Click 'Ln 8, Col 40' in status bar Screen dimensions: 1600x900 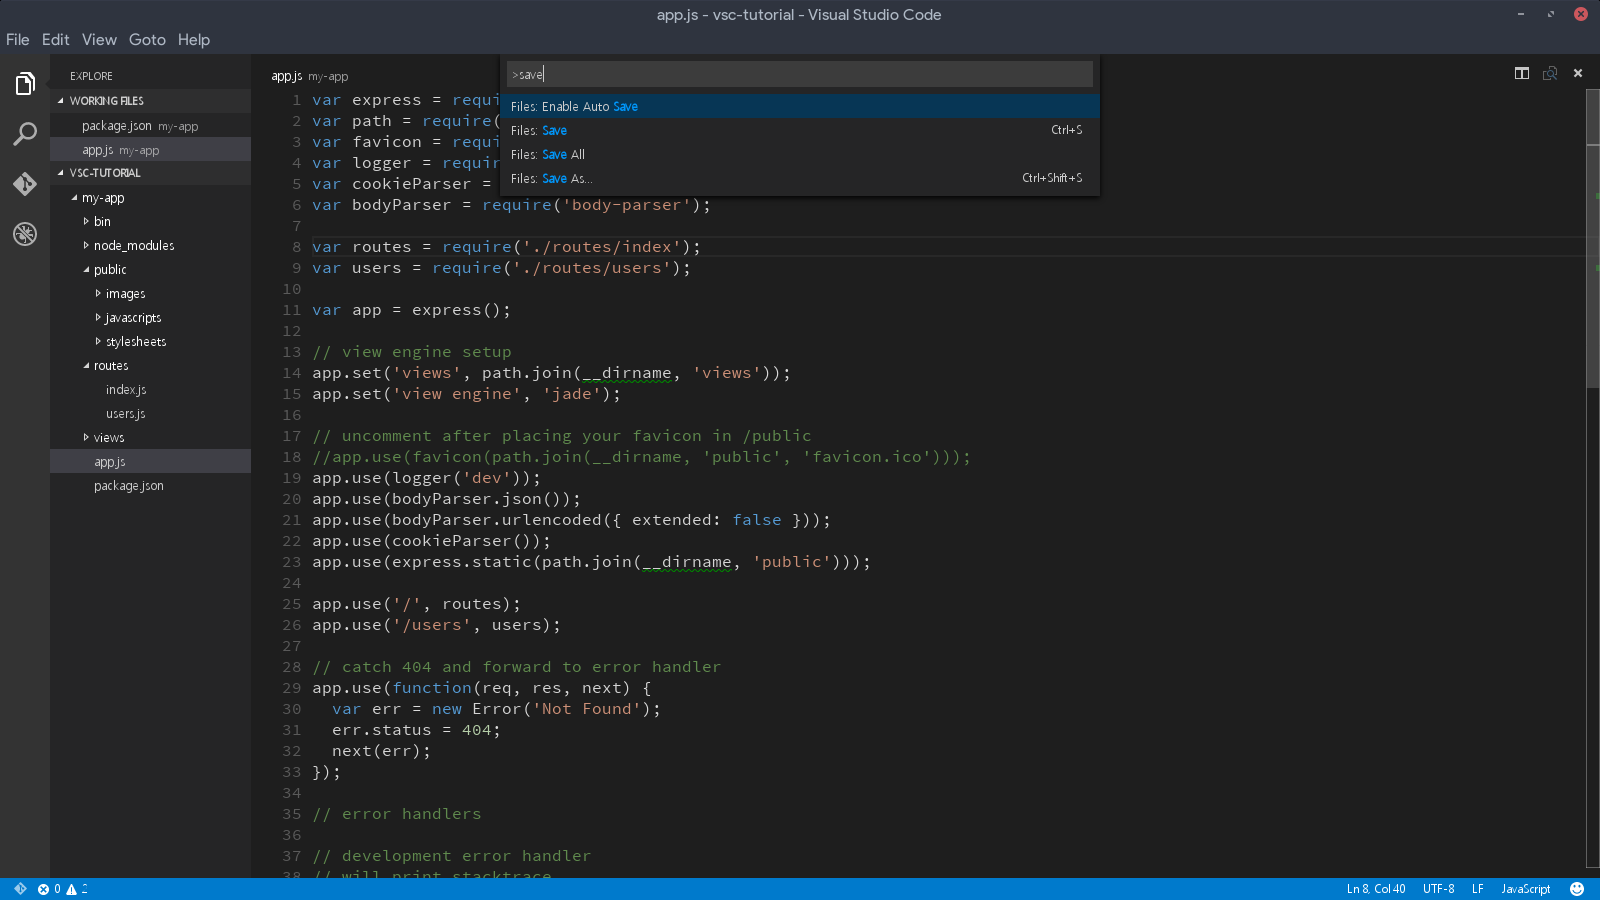pos(1376,889)
